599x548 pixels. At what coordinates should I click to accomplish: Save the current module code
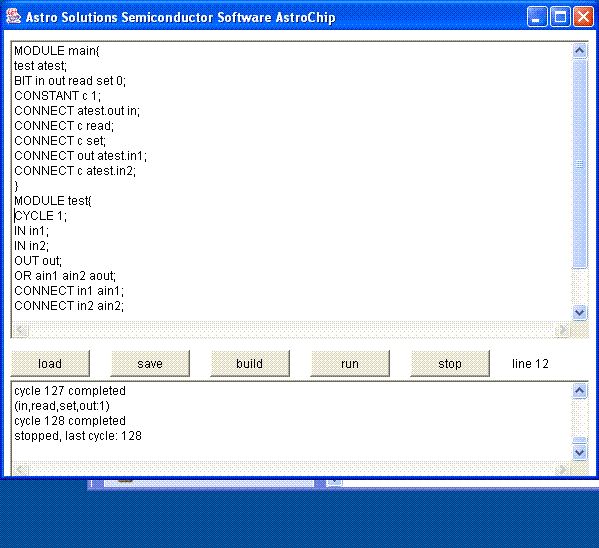[x=150, y=363]
